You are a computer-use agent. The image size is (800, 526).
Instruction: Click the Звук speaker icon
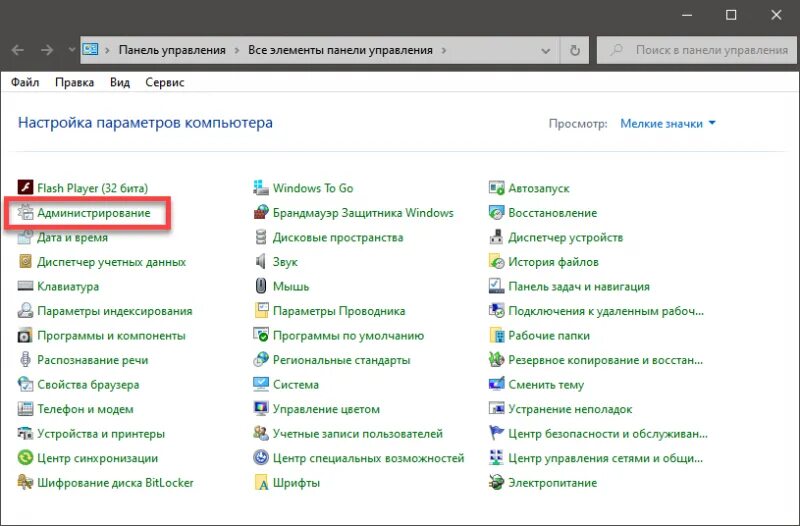261,261
